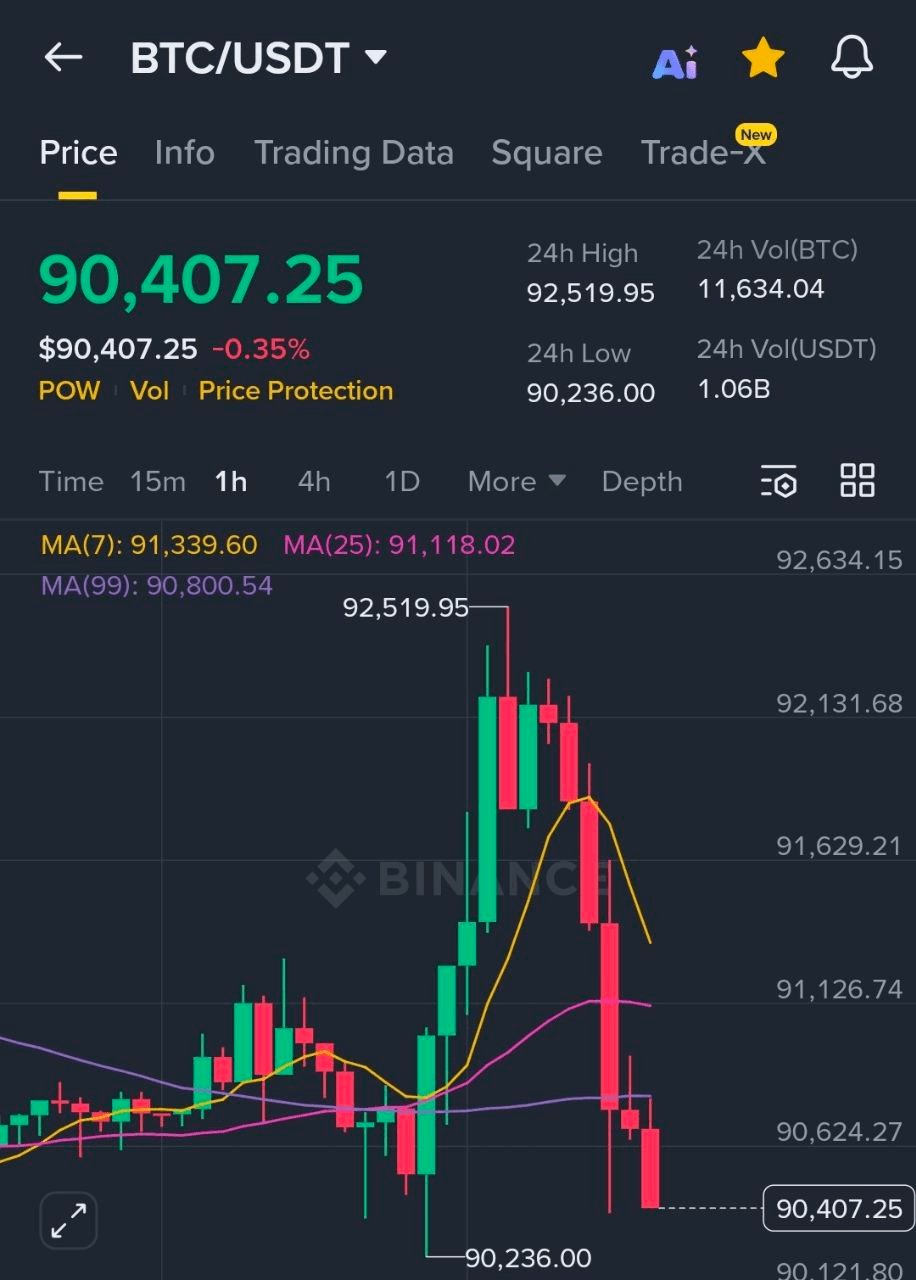Toggle BTC/USDT as a favorite
Screen dimensions: 916x1280
click(763, 57)
